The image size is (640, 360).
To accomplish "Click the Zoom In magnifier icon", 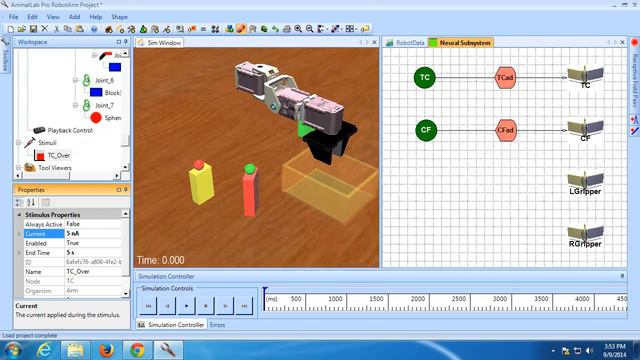I will (x=298, y=29).
